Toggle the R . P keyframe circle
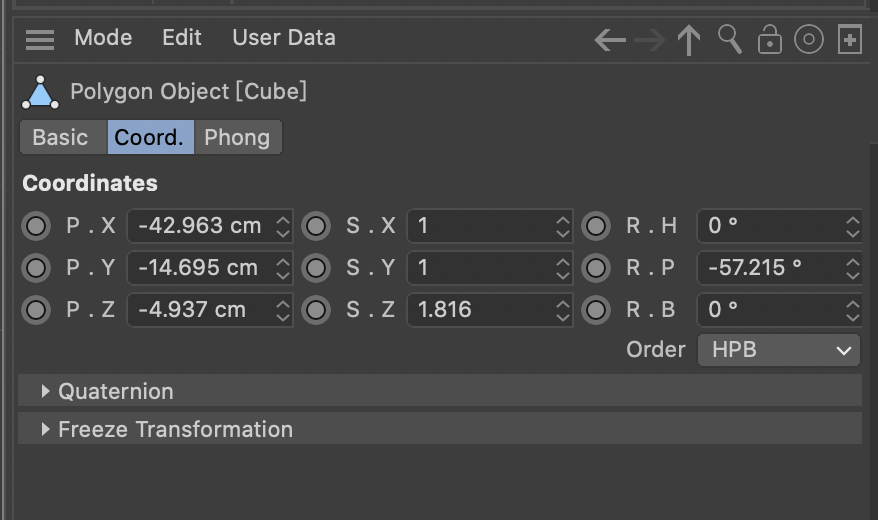The image size is (878, 520). tap(596, 268)
